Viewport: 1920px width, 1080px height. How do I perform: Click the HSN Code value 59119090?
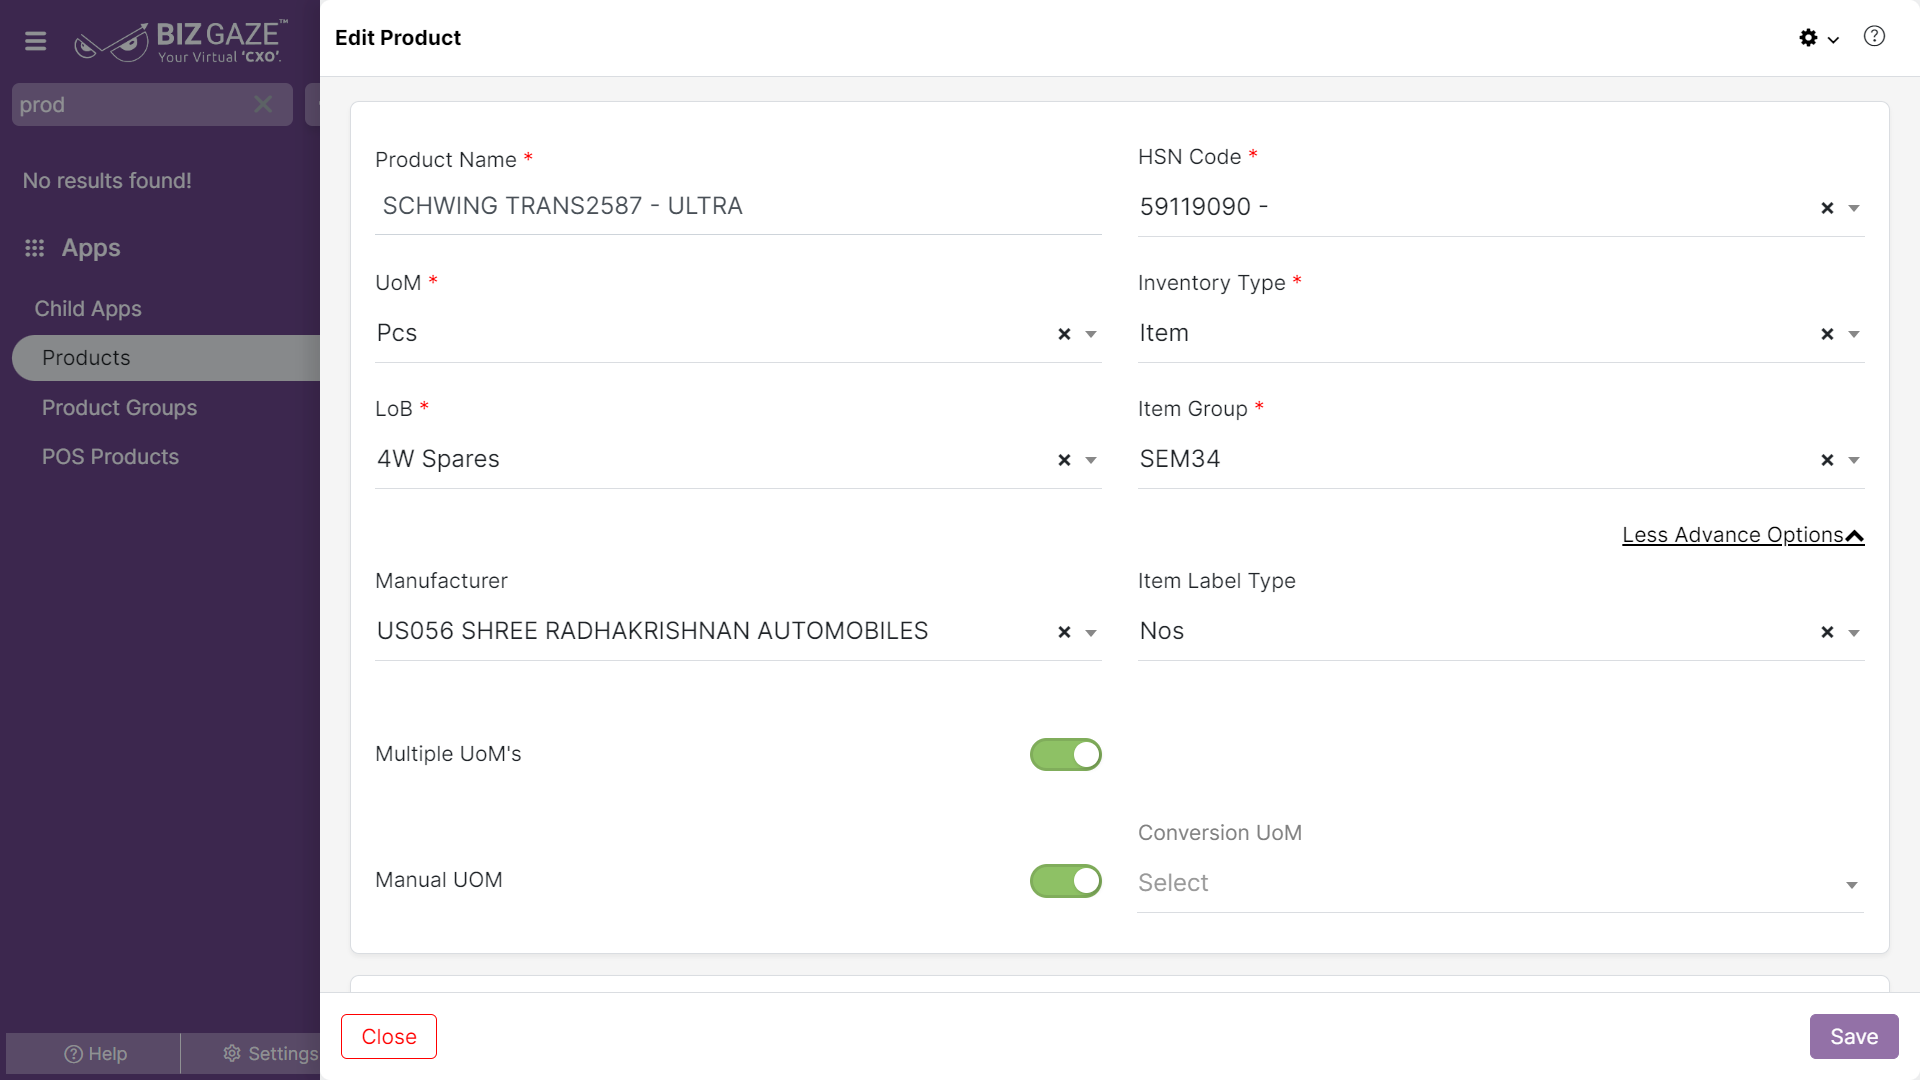pyautogui.click(x=1204, y=207)
